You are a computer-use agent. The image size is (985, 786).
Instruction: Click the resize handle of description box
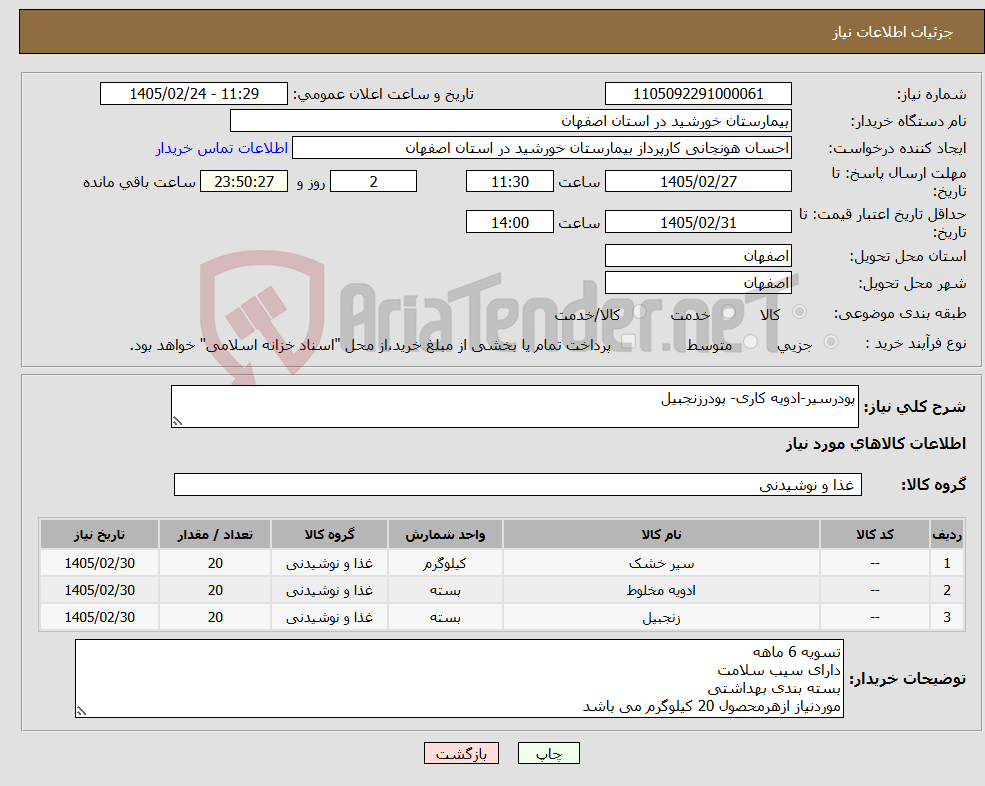pyautogui.click(x=177, y=422)
